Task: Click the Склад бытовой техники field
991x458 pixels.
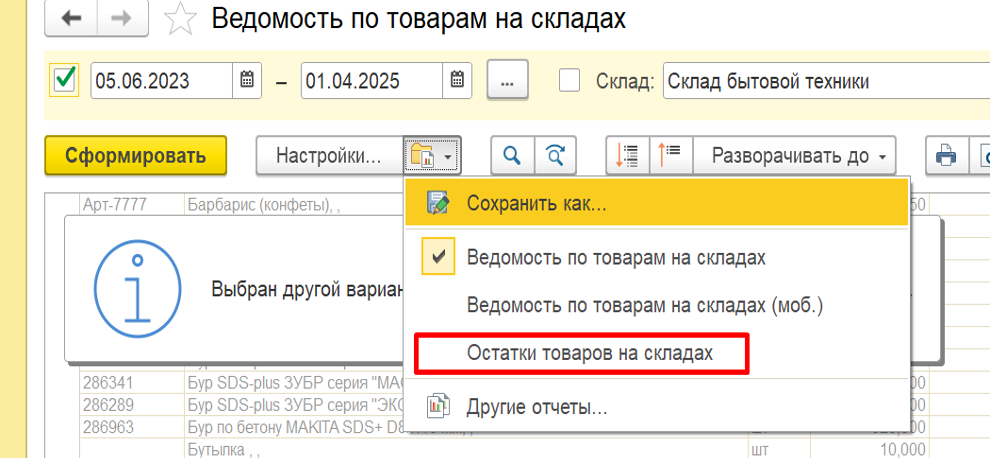Action: pyautogui.click(x=827, y=81)
